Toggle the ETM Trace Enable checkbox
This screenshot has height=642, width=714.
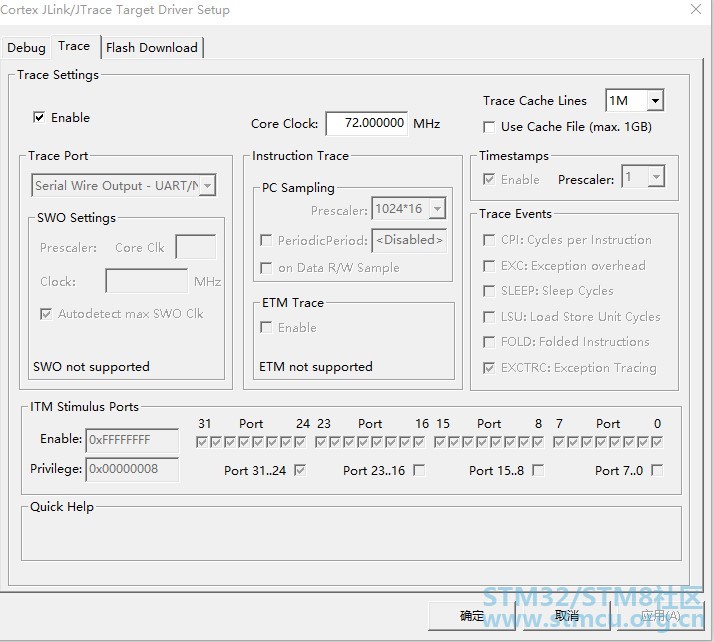coord(266,327)
